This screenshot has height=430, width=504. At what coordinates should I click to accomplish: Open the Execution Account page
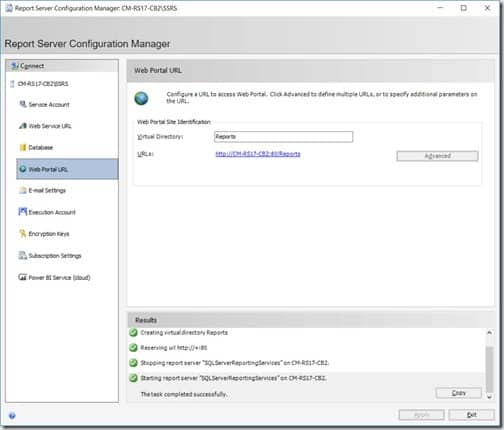[52, 212]
